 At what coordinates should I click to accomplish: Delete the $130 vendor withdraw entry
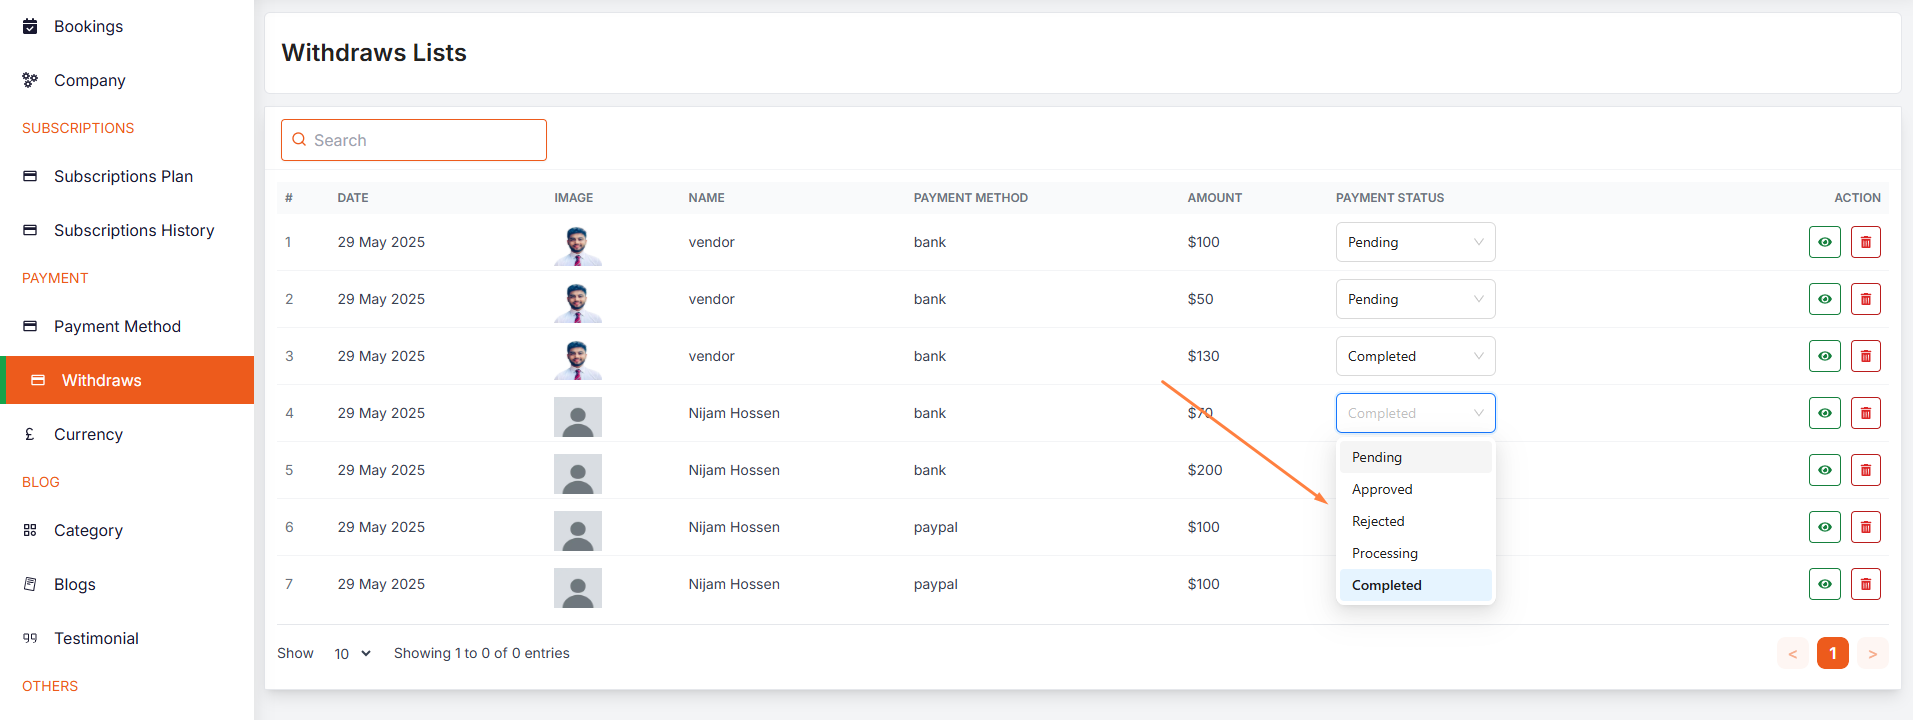(x=1865, y=356)
